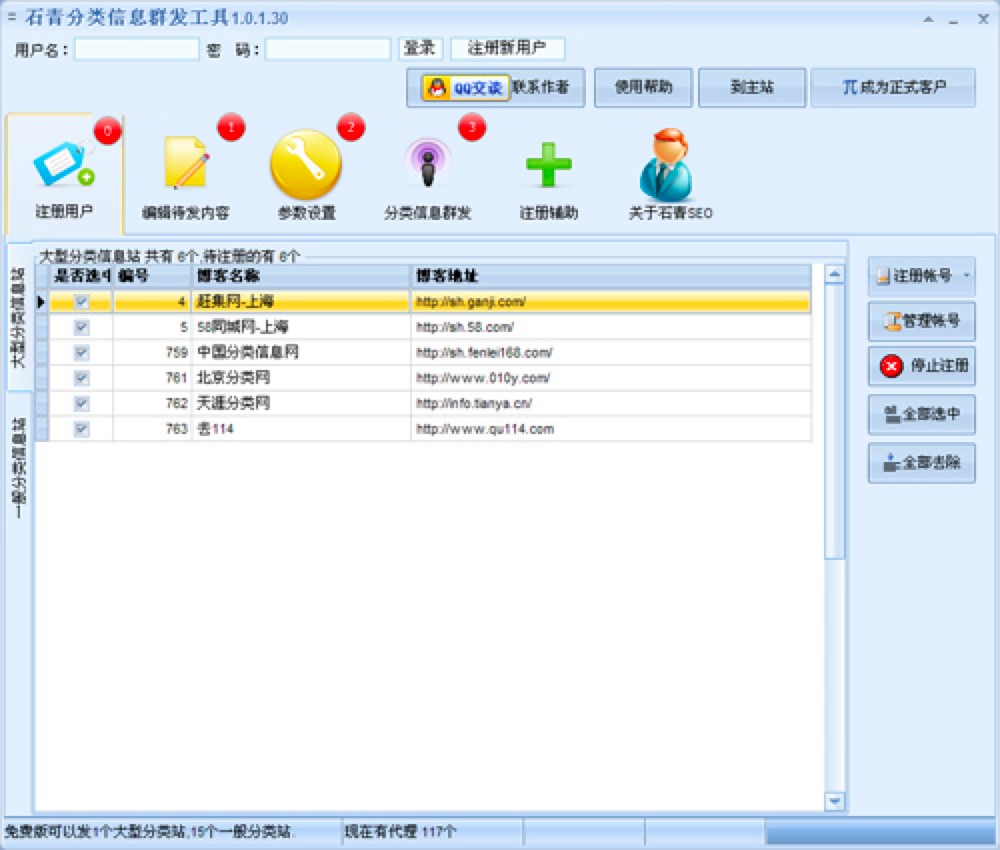Image resolution: width=1000 pixels, height=850 pixels.
Task: Click the 博客地址 column header
Action: tap(611, 275)
